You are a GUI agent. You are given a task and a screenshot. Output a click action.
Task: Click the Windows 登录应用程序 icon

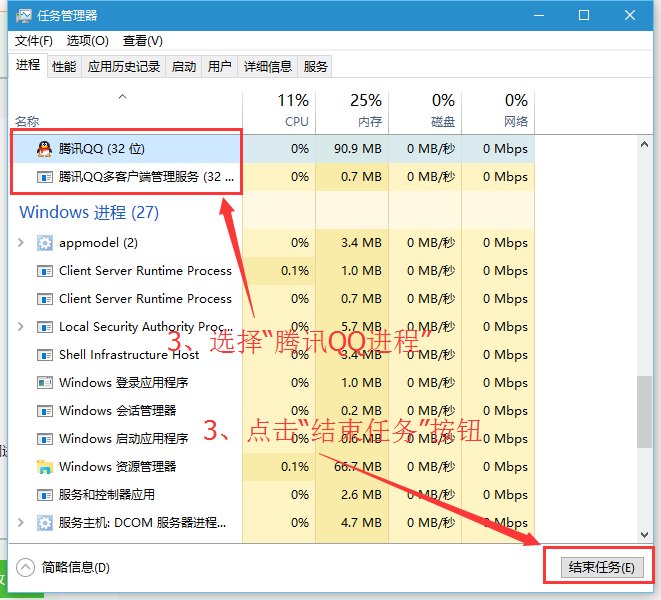(45, 383)
